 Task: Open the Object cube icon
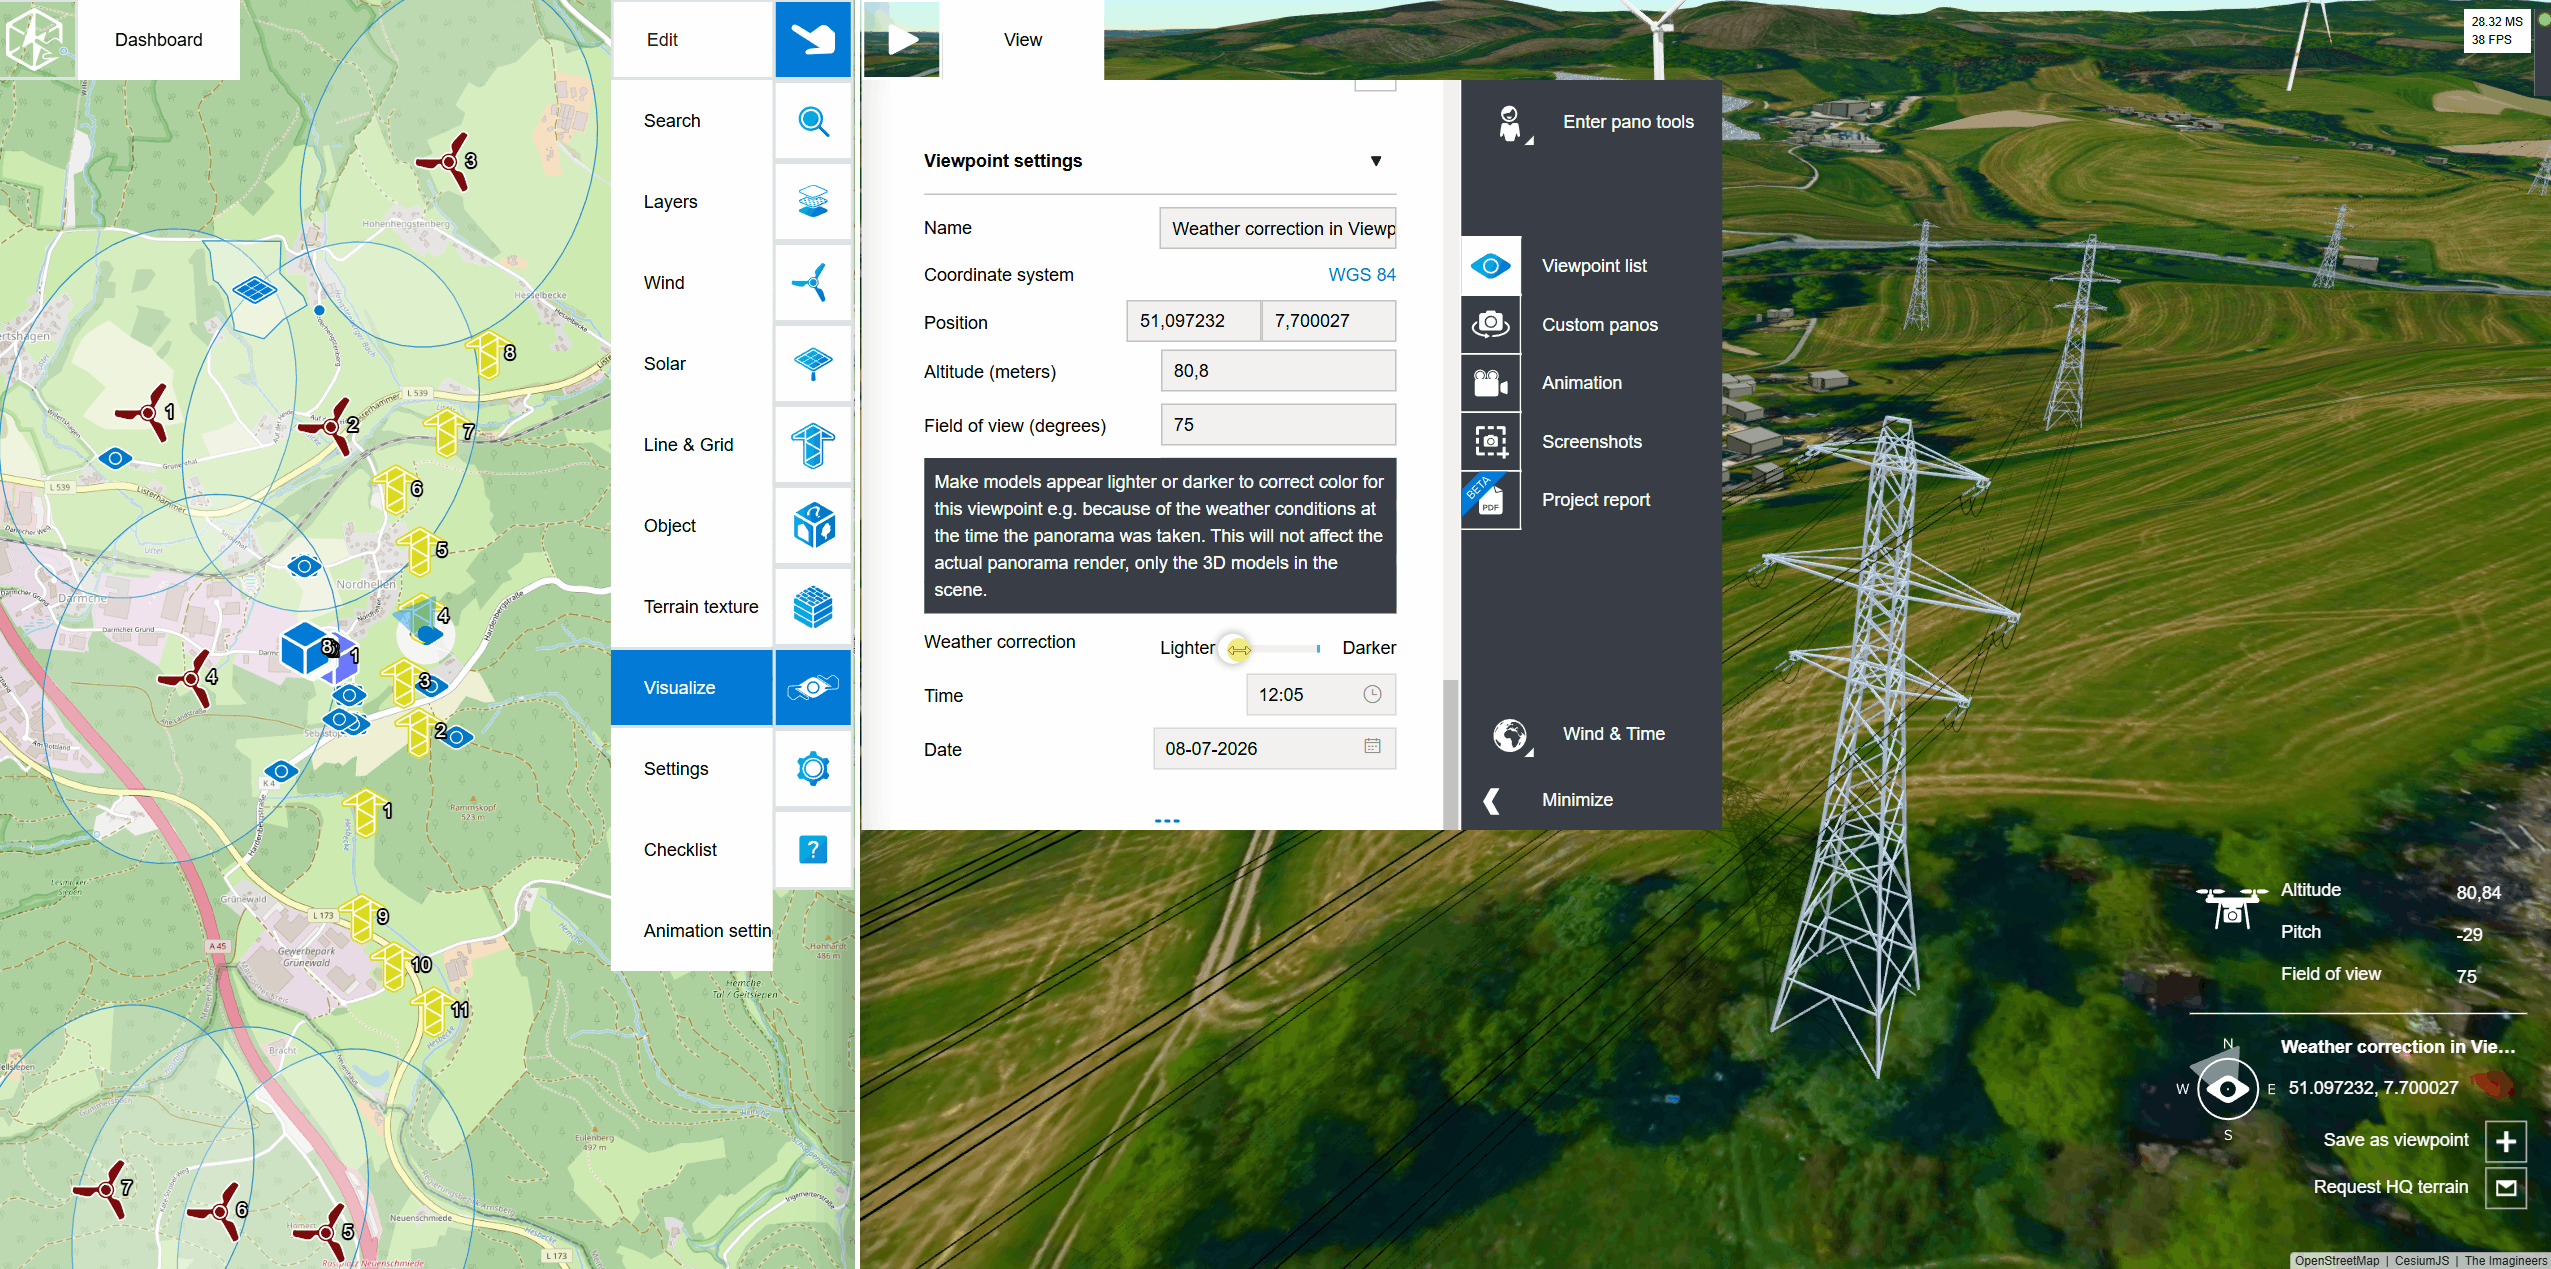click(x=813, y=526)
